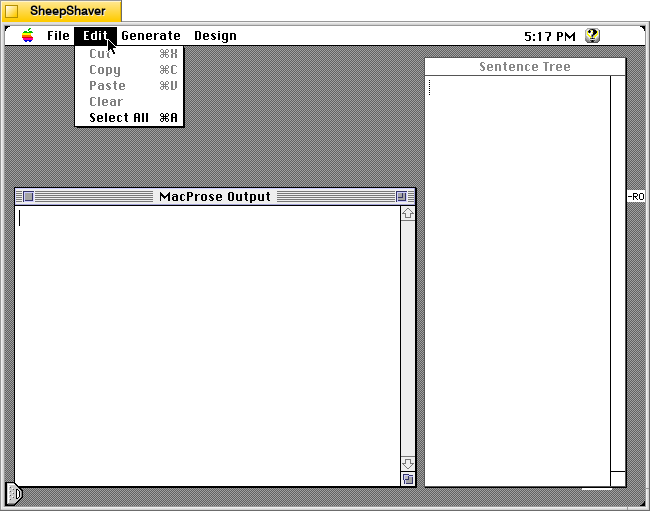The image size is (650, 511).
Task: Open the Generate menu
Action: pos(151,36)
